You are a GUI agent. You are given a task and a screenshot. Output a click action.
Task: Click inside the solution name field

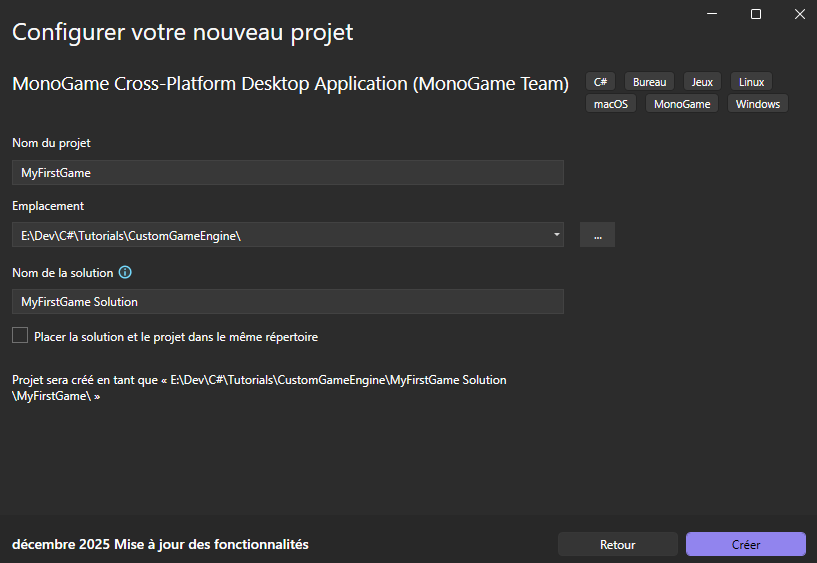point(288,302)
